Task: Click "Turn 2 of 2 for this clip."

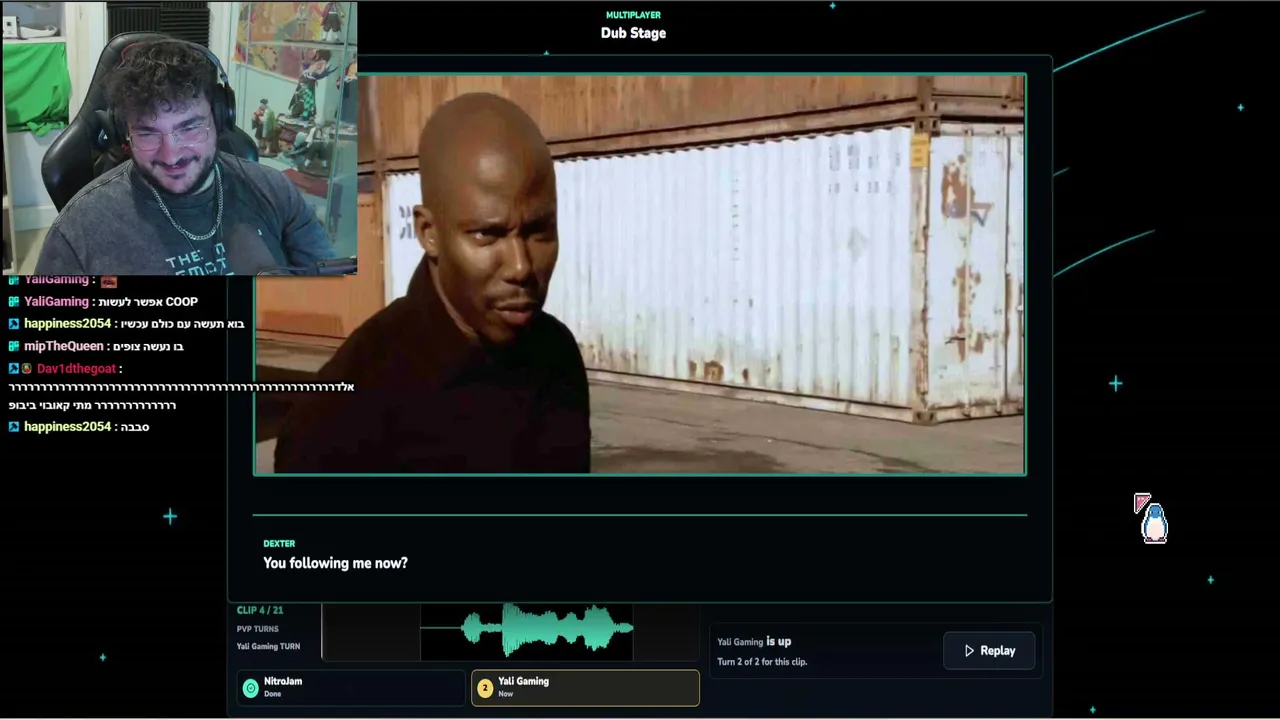Action: [x=762, y=662]
